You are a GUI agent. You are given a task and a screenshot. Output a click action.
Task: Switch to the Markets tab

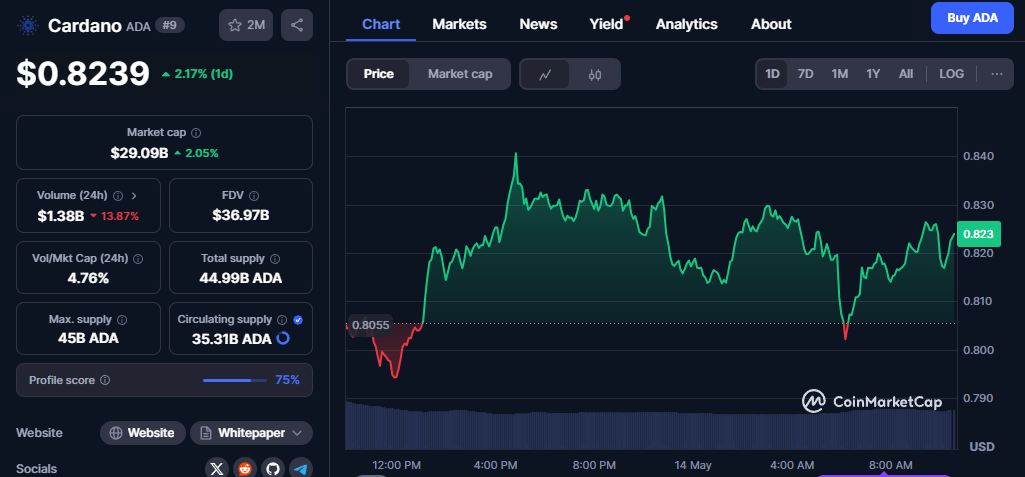(x=460, y=24)
